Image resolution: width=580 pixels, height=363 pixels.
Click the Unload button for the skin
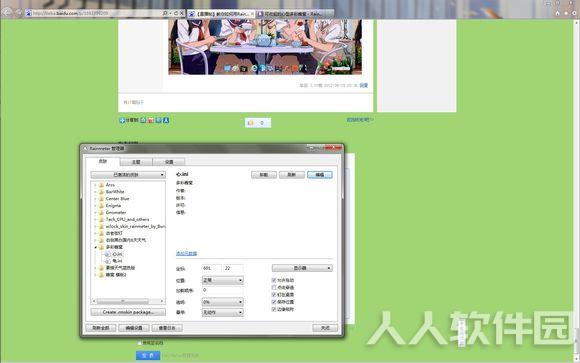264,175
